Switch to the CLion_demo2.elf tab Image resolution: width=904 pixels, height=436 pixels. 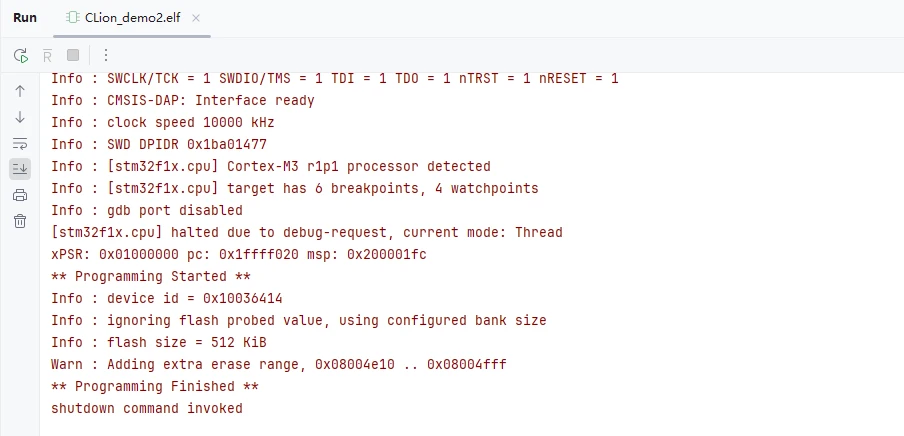[132, 18]
